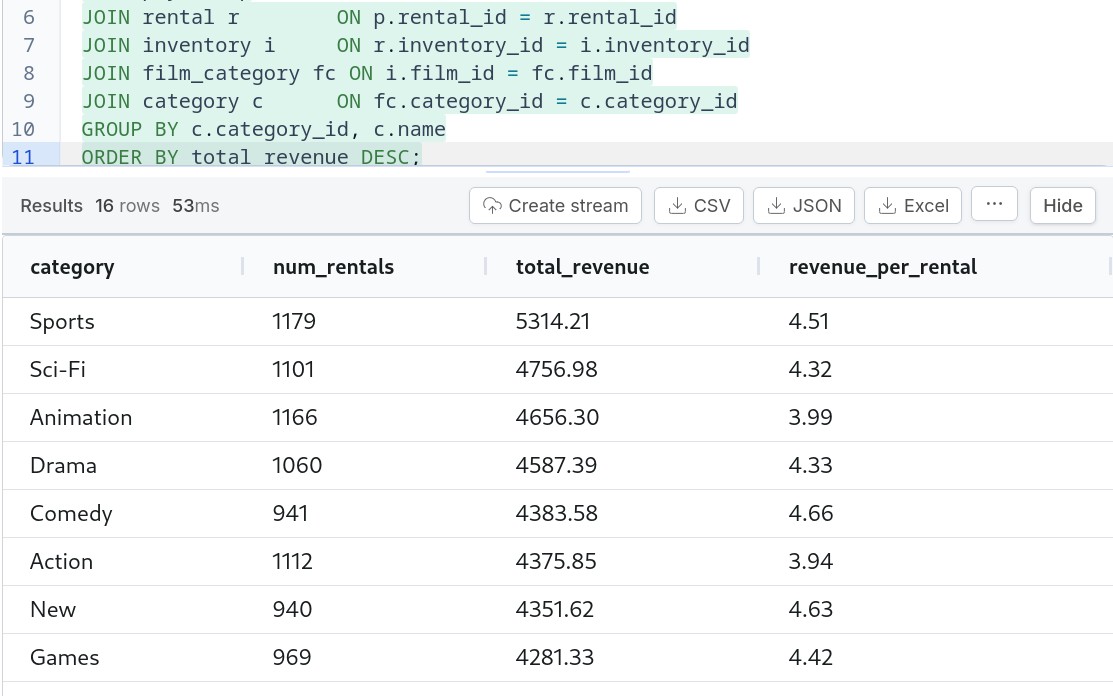Open the more options ellipsis menu
1113x696 pixels.
click(994, 204)
